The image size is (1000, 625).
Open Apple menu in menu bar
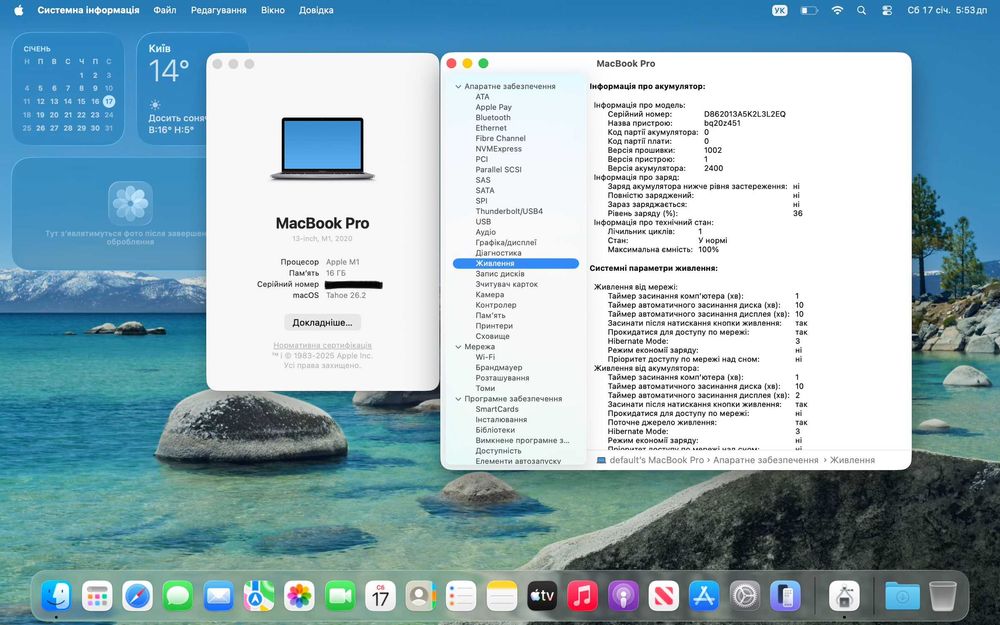tap(18, 10)
